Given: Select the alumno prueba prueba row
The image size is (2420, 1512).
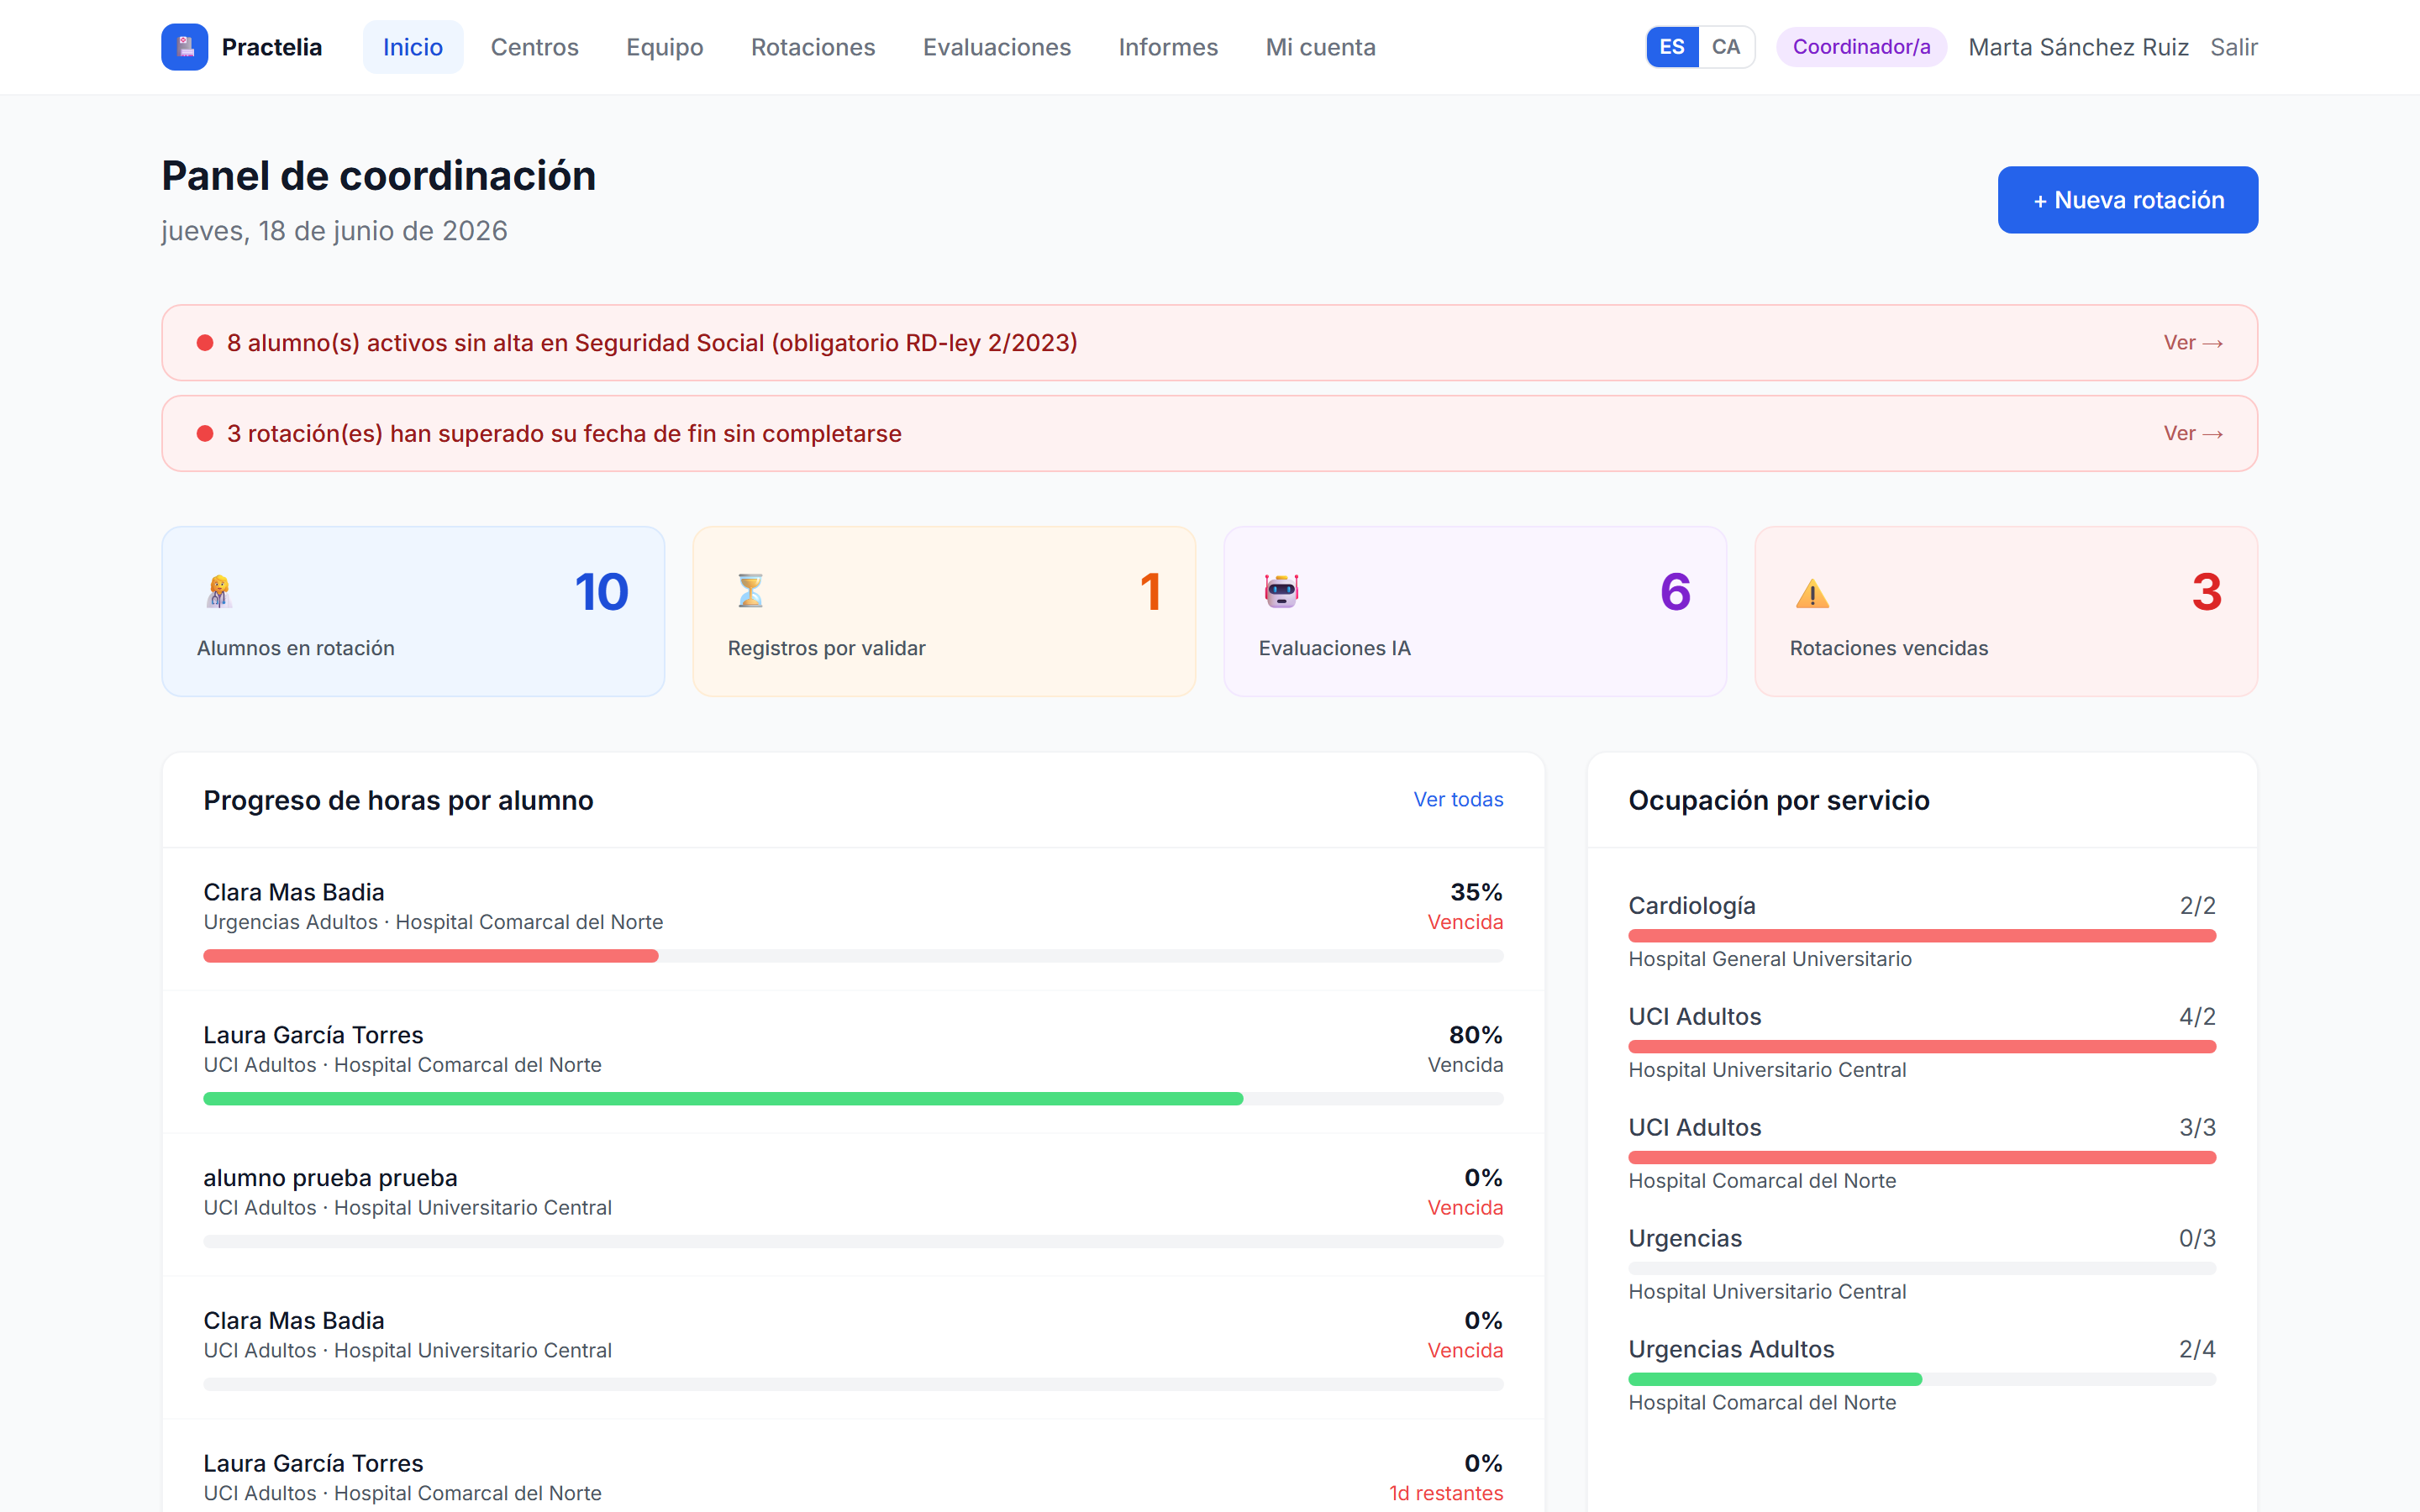Looking at the screenshot, I should tap(853, 1206).
